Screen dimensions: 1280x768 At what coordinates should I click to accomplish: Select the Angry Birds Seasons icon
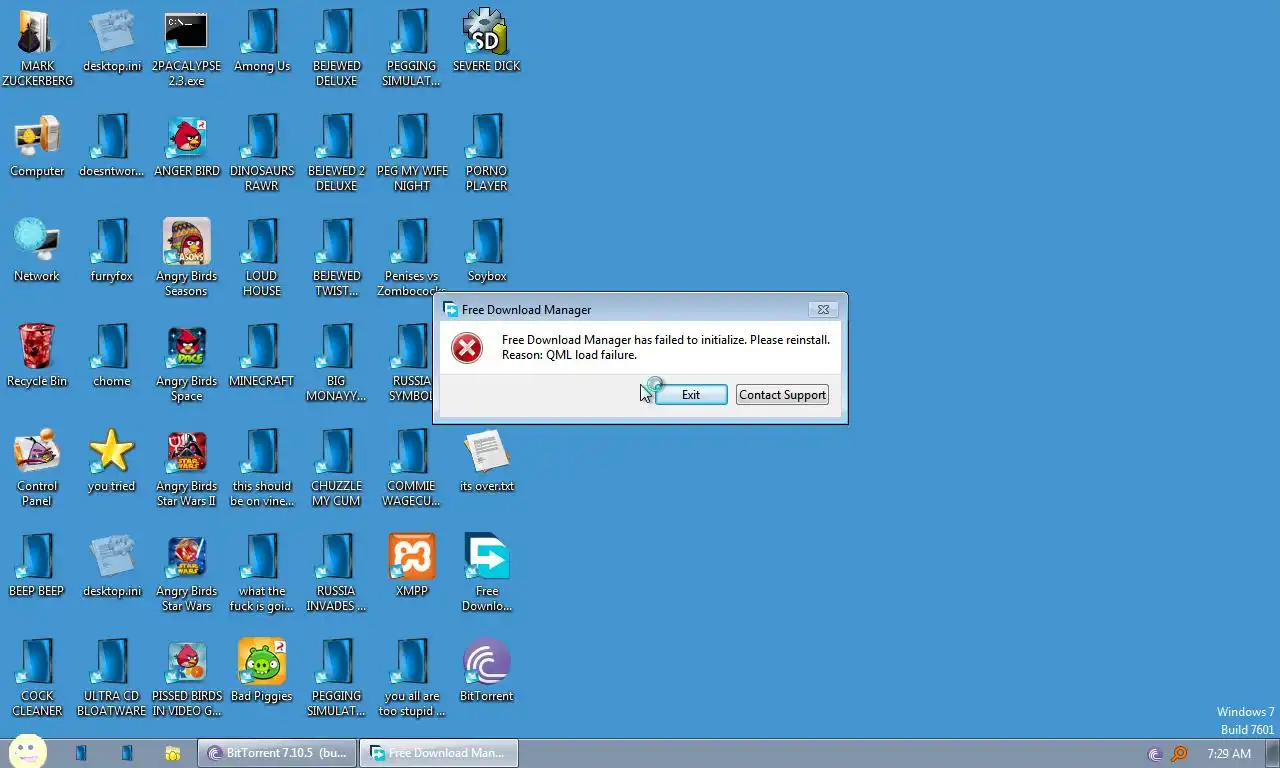tap(187, 257)
